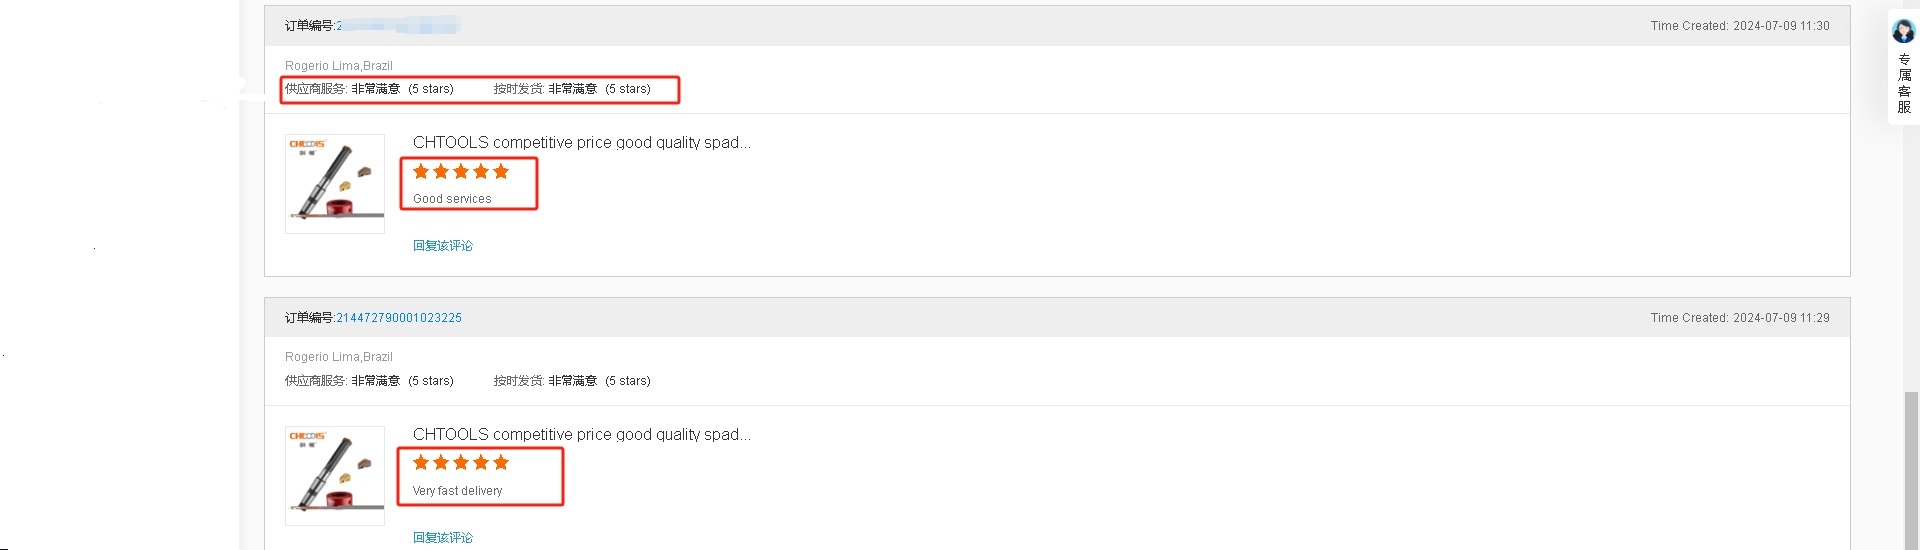Click first star in "Good services" rating
1920x550 pixels.
pos(421,172)
